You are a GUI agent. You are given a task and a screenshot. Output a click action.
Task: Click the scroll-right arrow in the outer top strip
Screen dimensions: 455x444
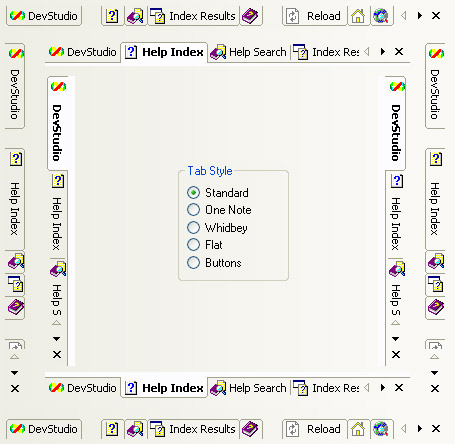[x=420, y=15]
